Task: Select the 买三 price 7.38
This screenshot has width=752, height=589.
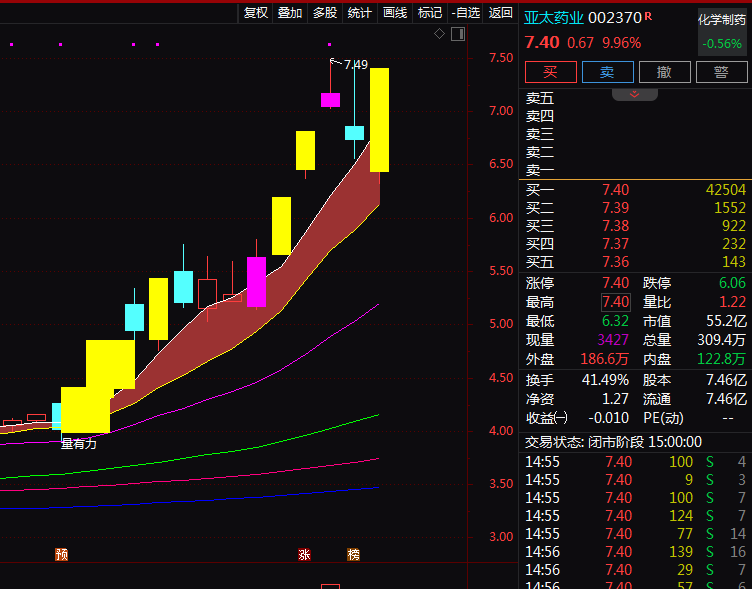Action: [x=615, y=226]
